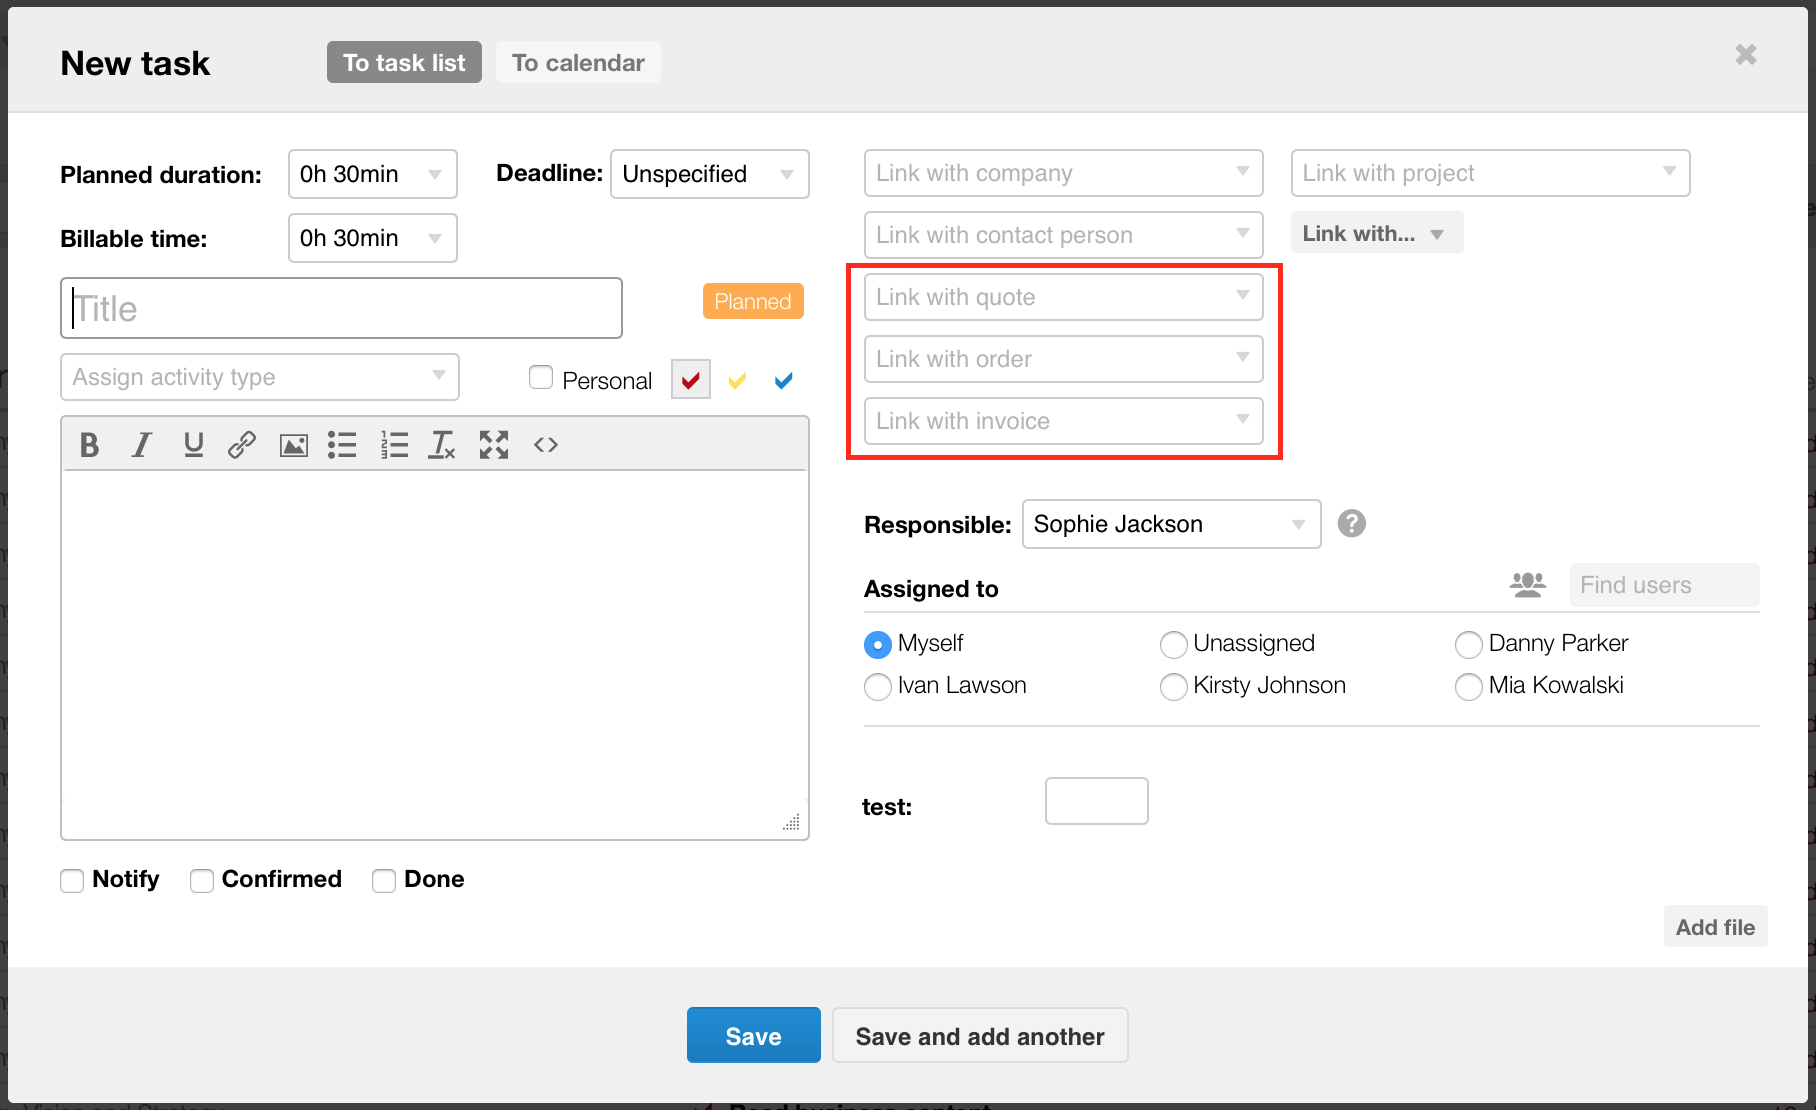Click the test custom field box
The image size is (1816, 1110).
[x=1097, y=801]
